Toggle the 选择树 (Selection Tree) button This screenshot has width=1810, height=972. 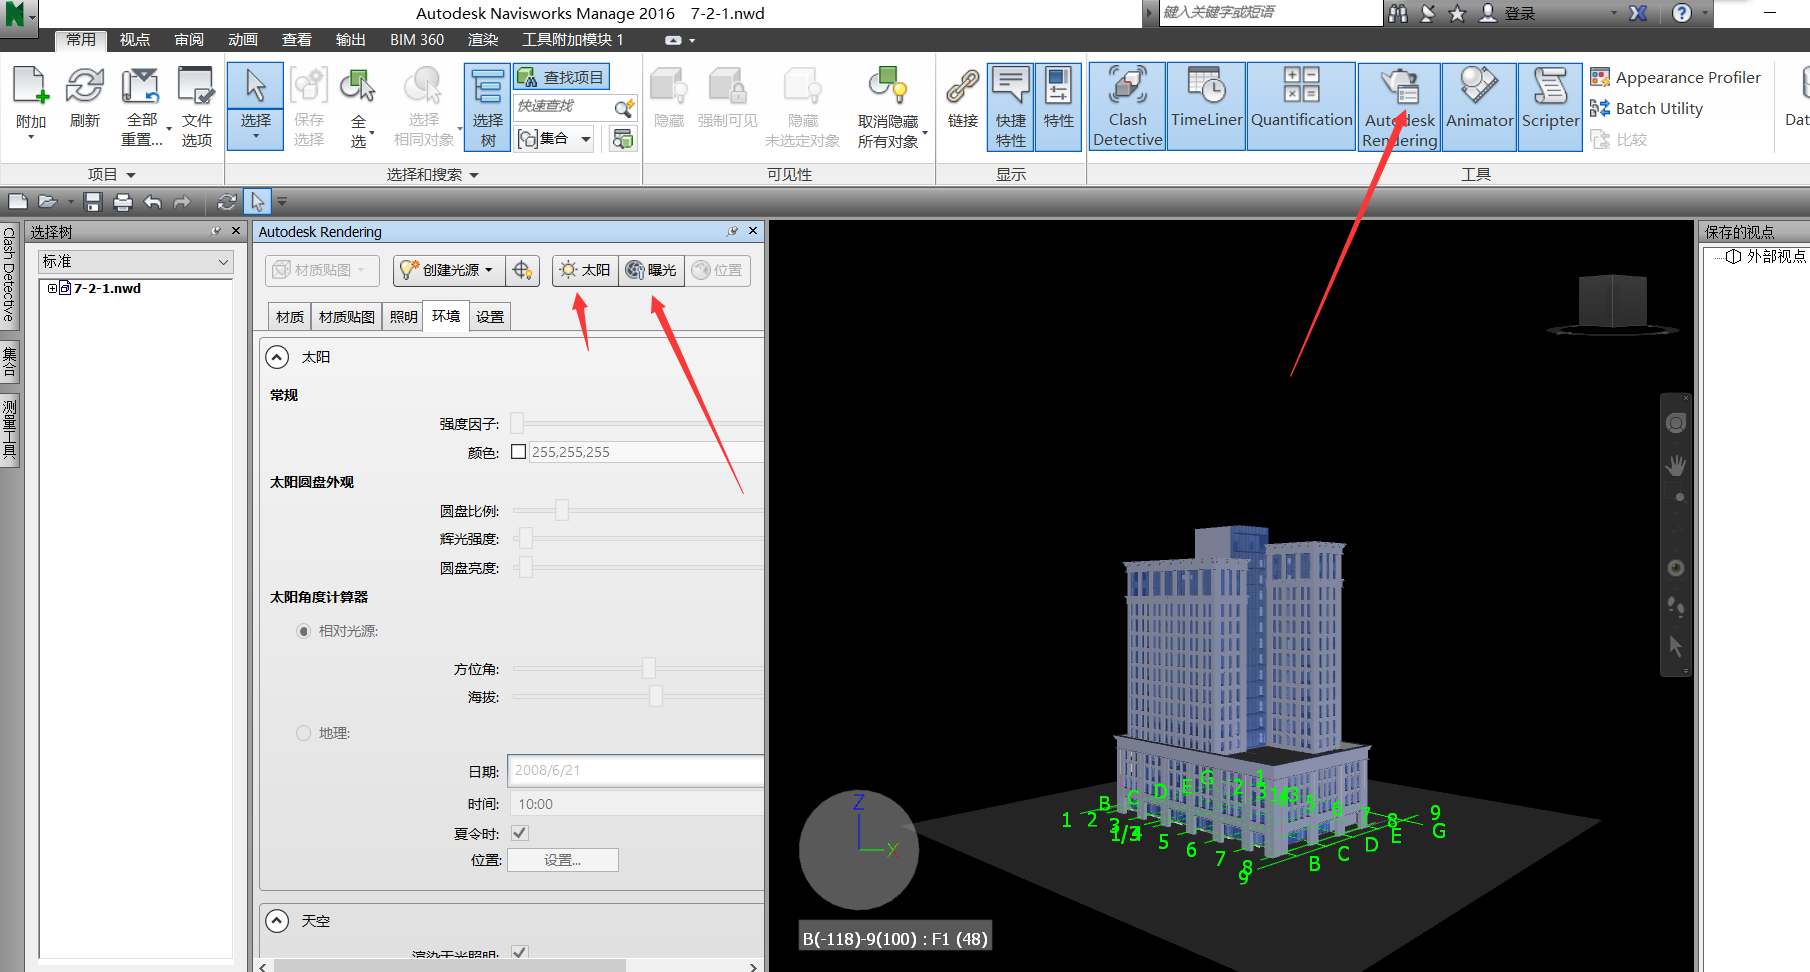pyautogui.click(x=487, y=106)
